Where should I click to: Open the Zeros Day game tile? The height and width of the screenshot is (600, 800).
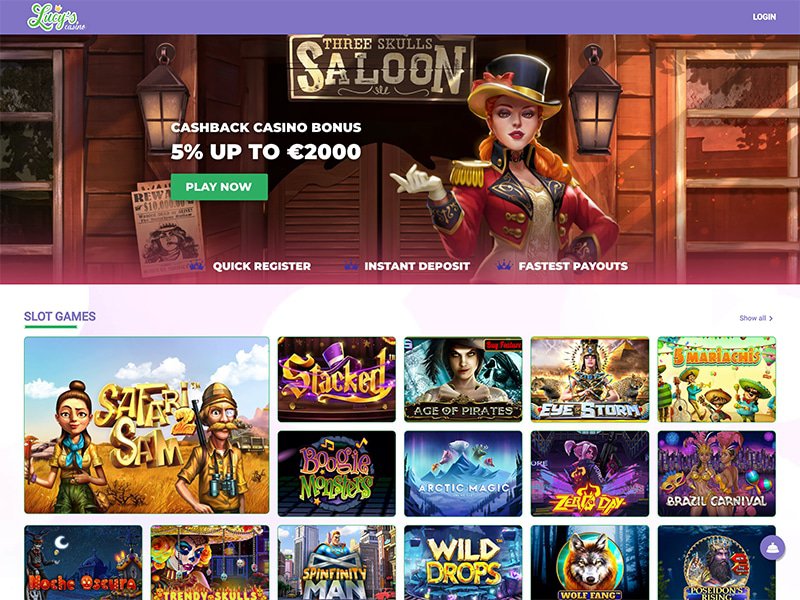pyautogui.click(x=590, y=473)
